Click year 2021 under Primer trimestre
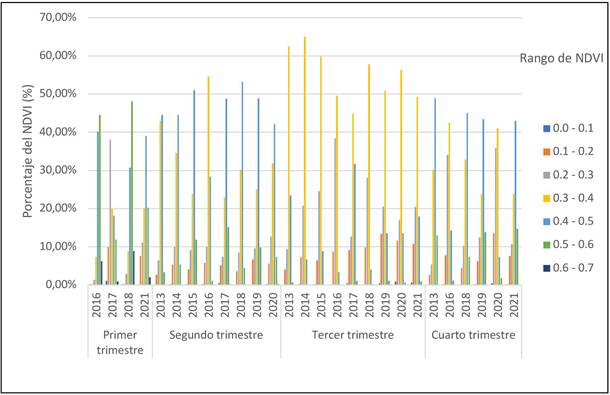The height and width of the screenshot is (395, 610). tap(144, 305)
